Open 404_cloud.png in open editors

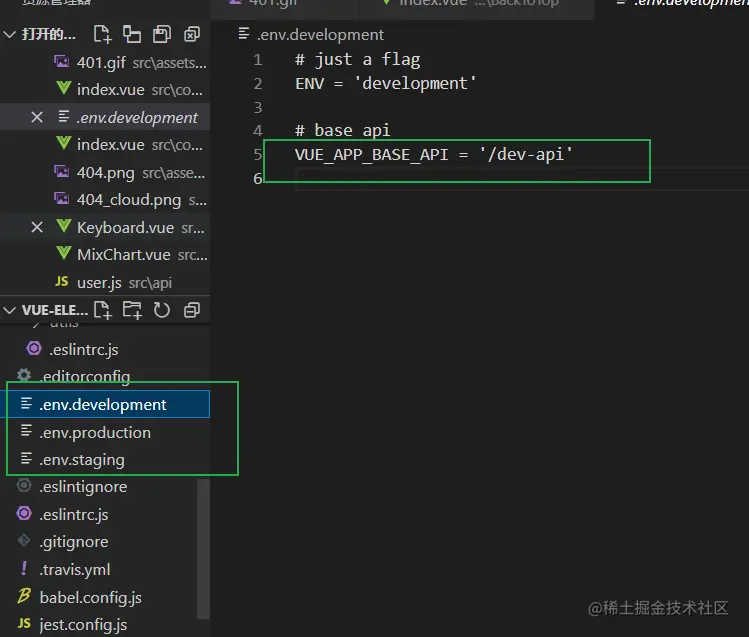[105, 200]
